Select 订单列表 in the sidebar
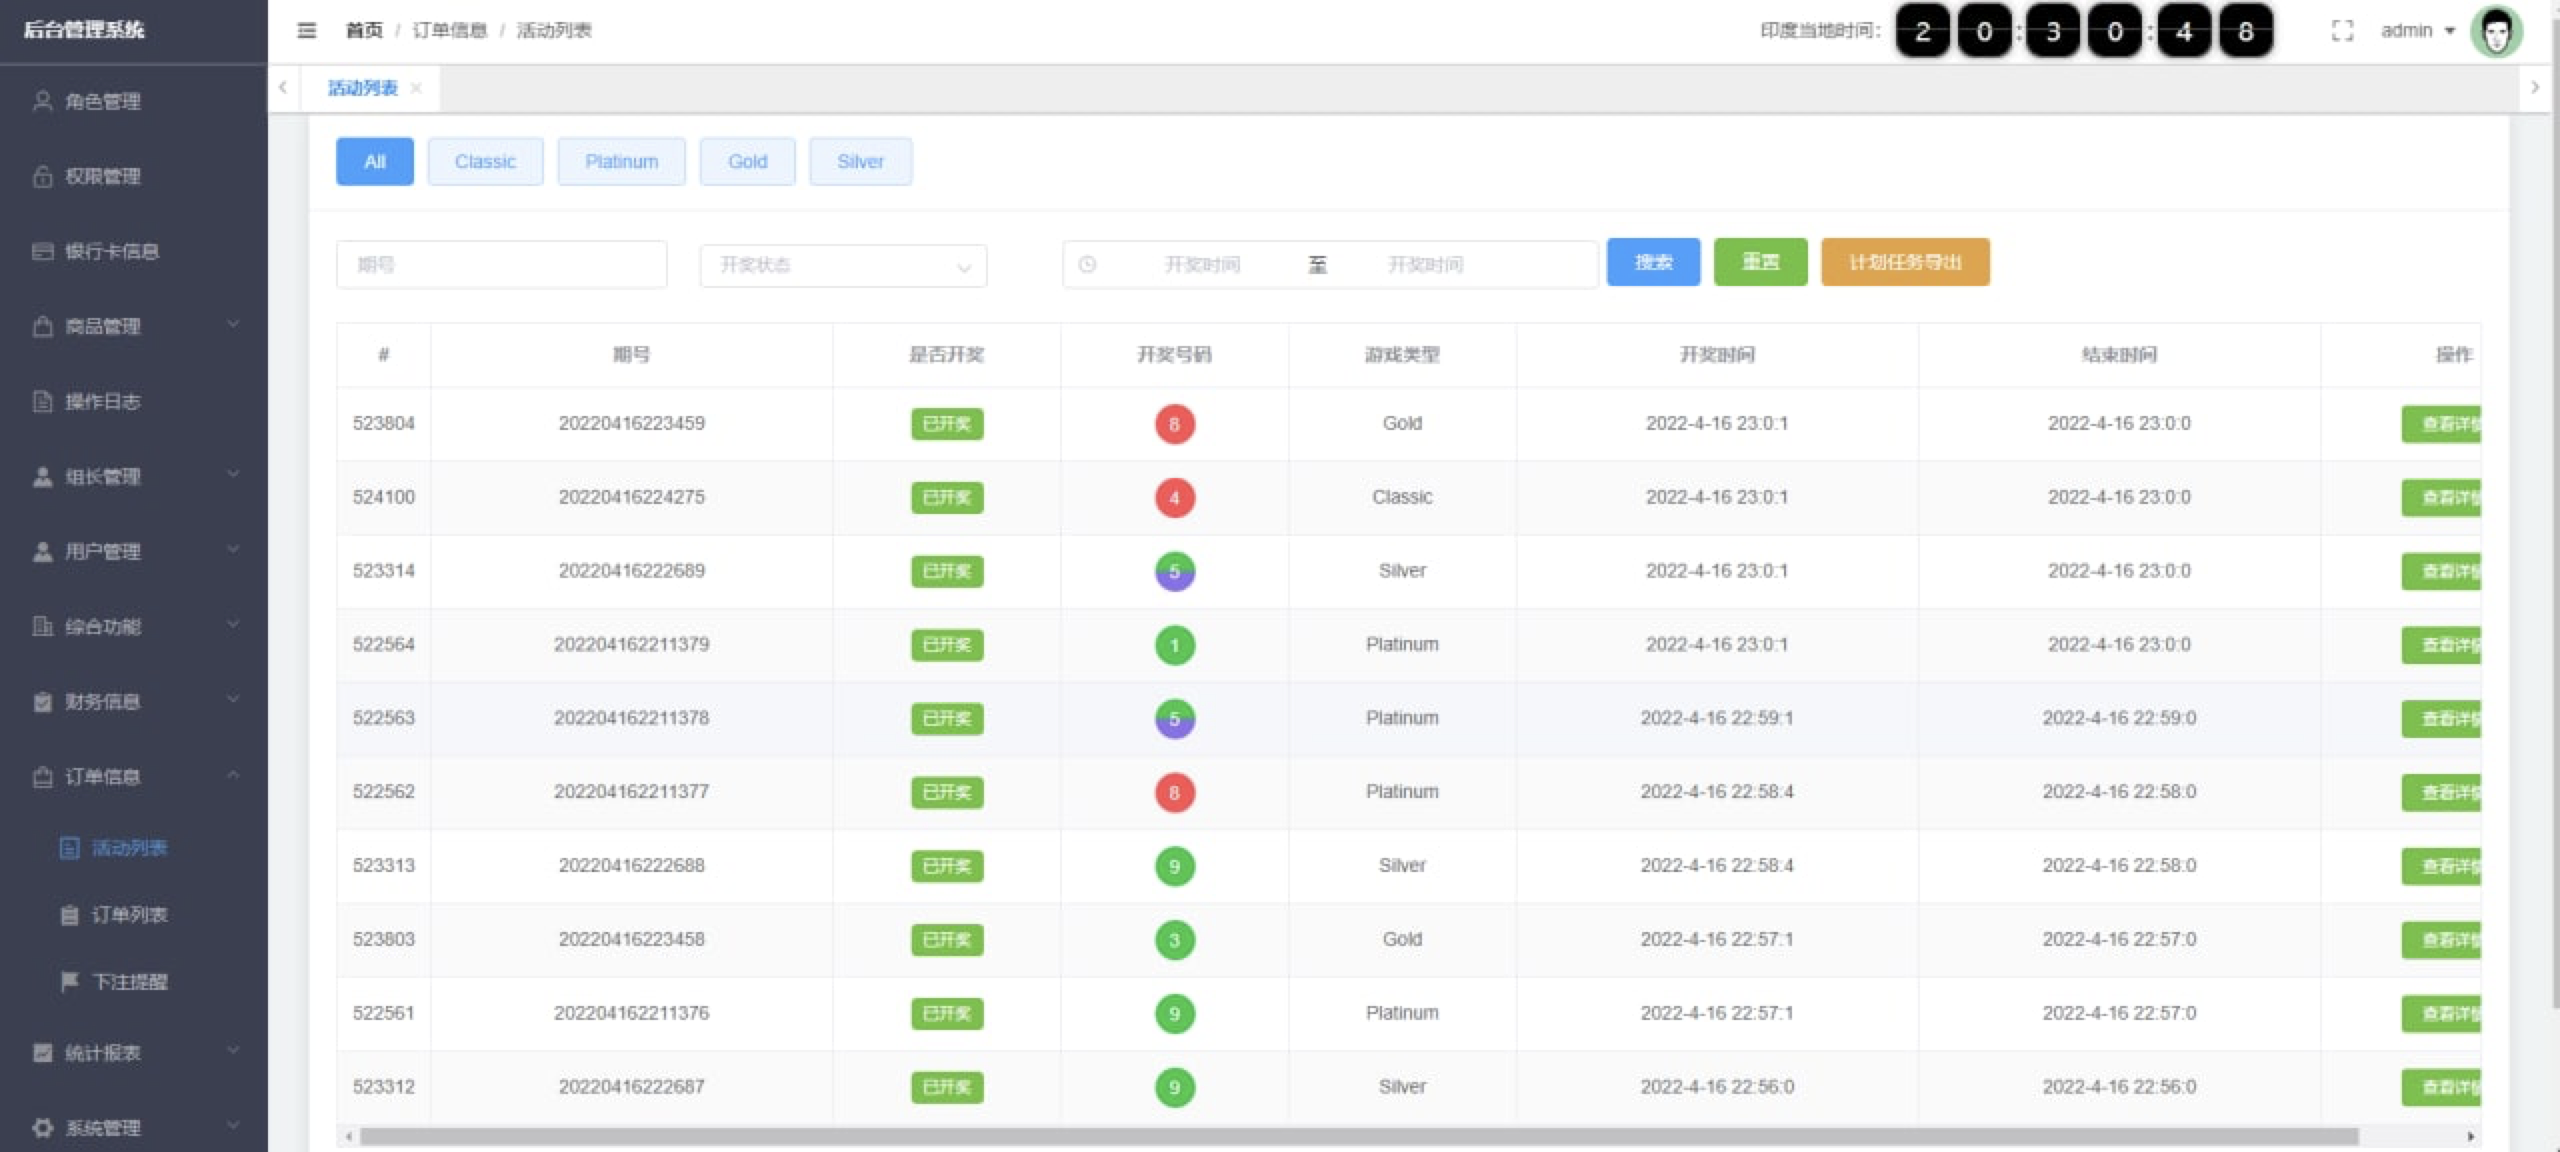Screen dimensions: 2560x1152 point(129,914)
